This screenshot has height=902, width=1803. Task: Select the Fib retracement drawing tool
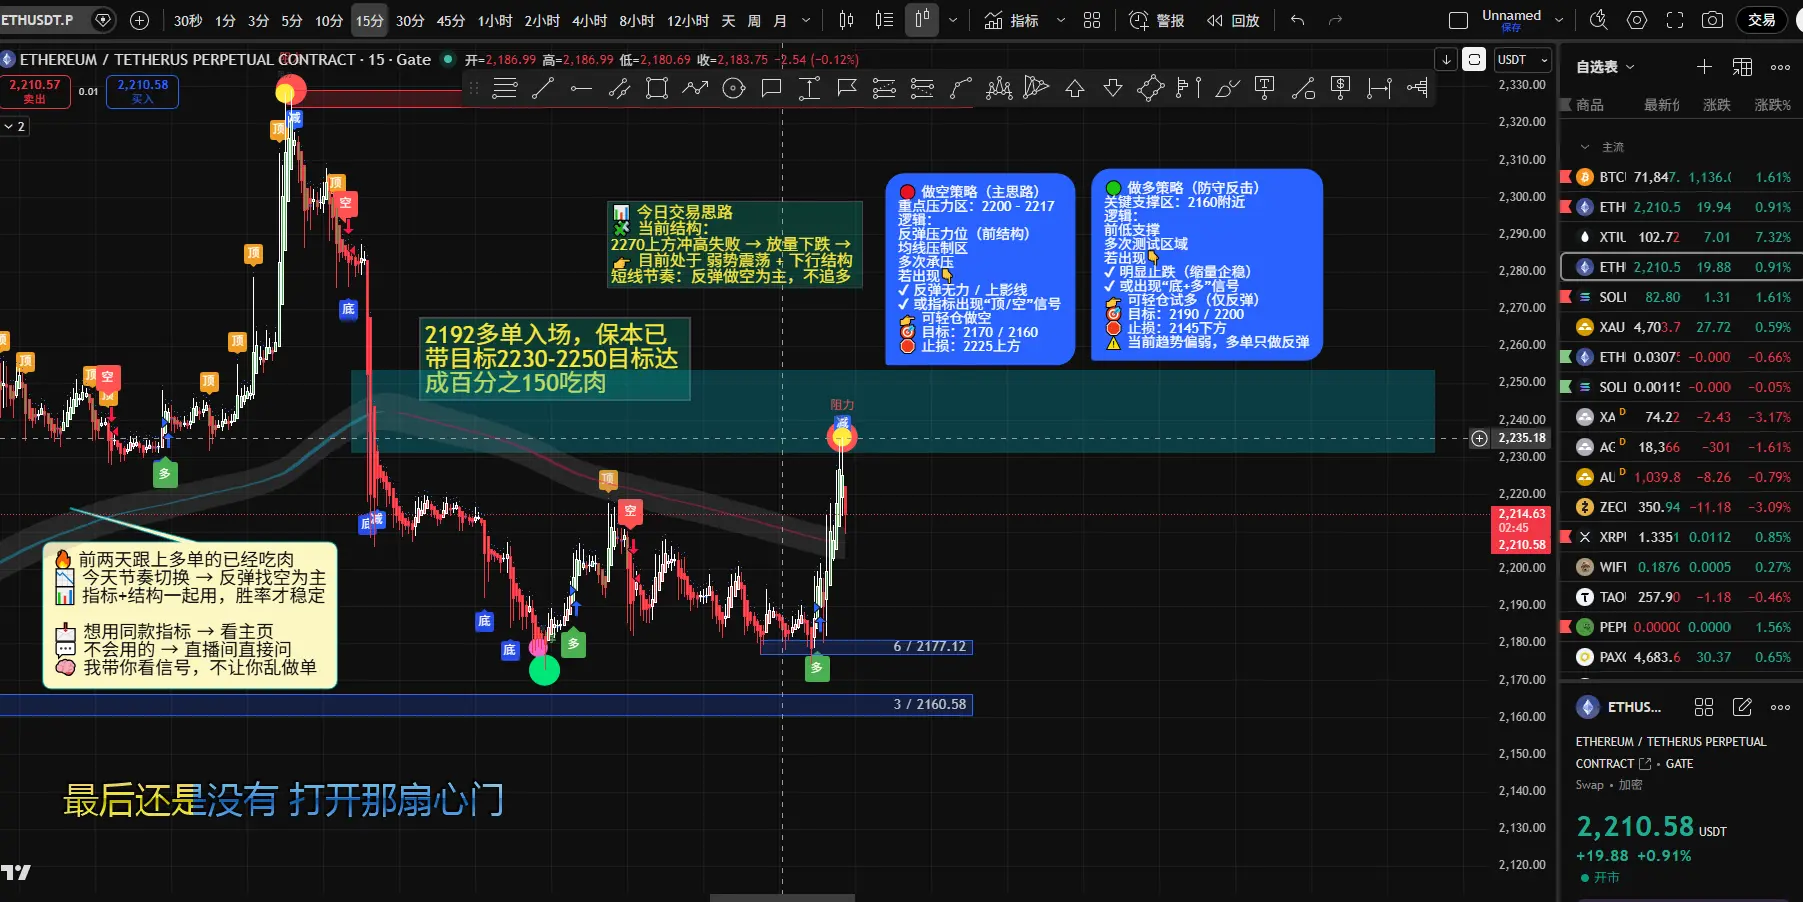(505, 88)
